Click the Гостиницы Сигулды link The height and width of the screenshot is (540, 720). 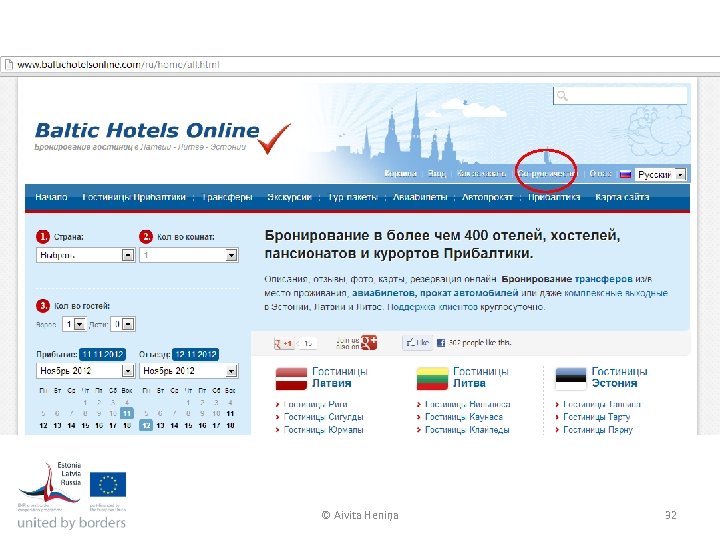click(324, 417)
